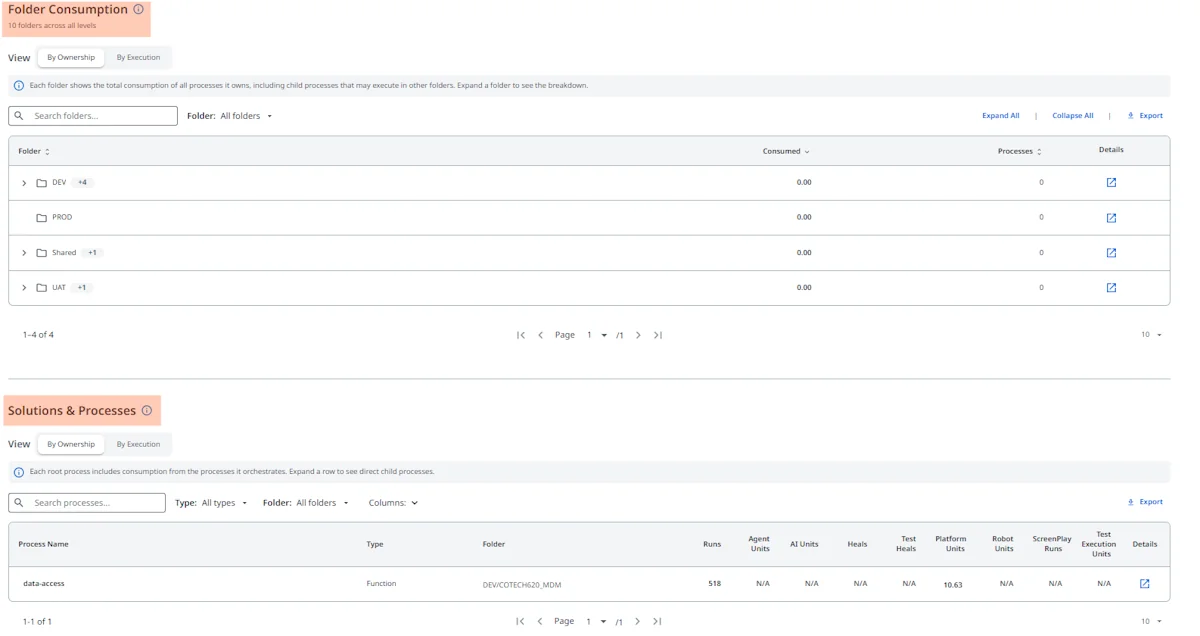This screenshot has width=1200, height=636.
Task: Go to last page in processes pagination
Action: (x=657, y=621)
